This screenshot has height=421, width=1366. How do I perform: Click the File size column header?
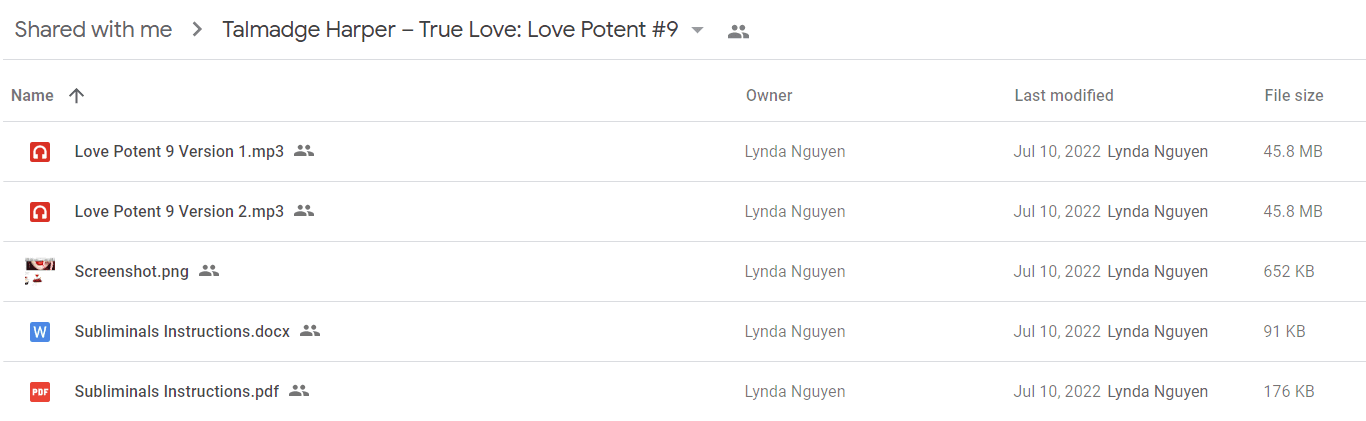click(x=1294, y=96)
